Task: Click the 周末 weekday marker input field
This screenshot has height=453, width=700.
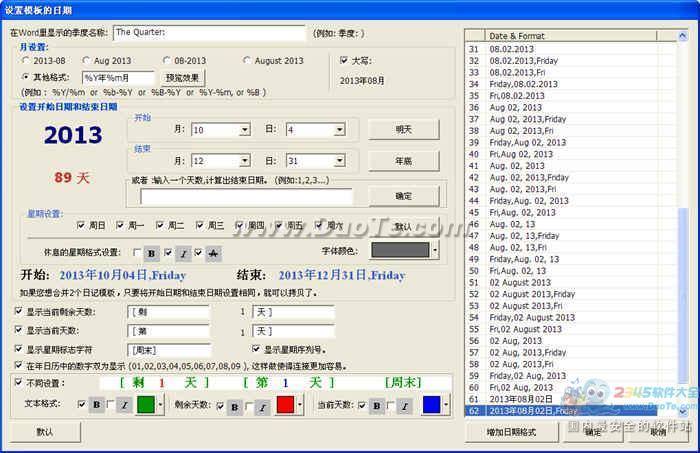Action: (x=169, y=350)
